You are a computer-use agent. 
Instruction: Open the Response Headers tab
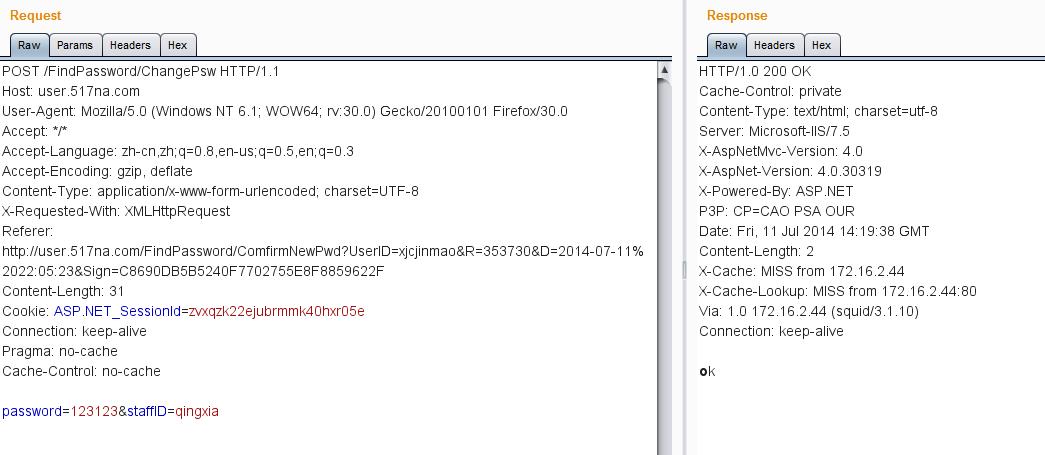(774, 45)
